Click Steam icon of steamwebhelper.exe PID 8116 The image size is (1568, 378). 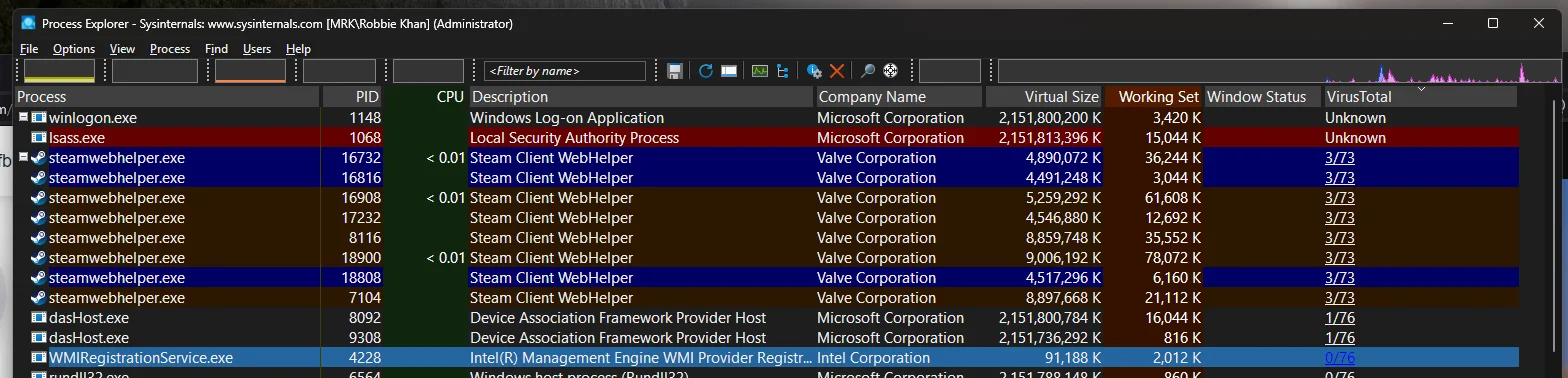pos(38,238)
